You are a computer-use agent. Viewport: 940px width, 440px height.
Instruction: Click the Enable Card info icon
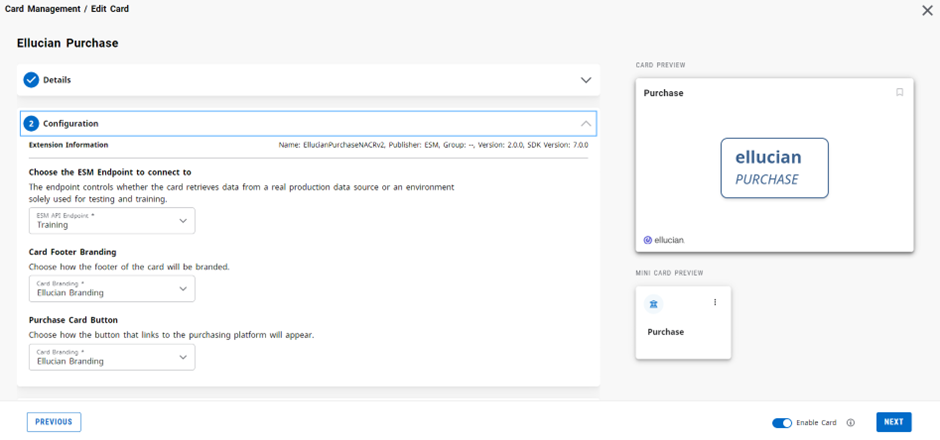tap(850, 423)
